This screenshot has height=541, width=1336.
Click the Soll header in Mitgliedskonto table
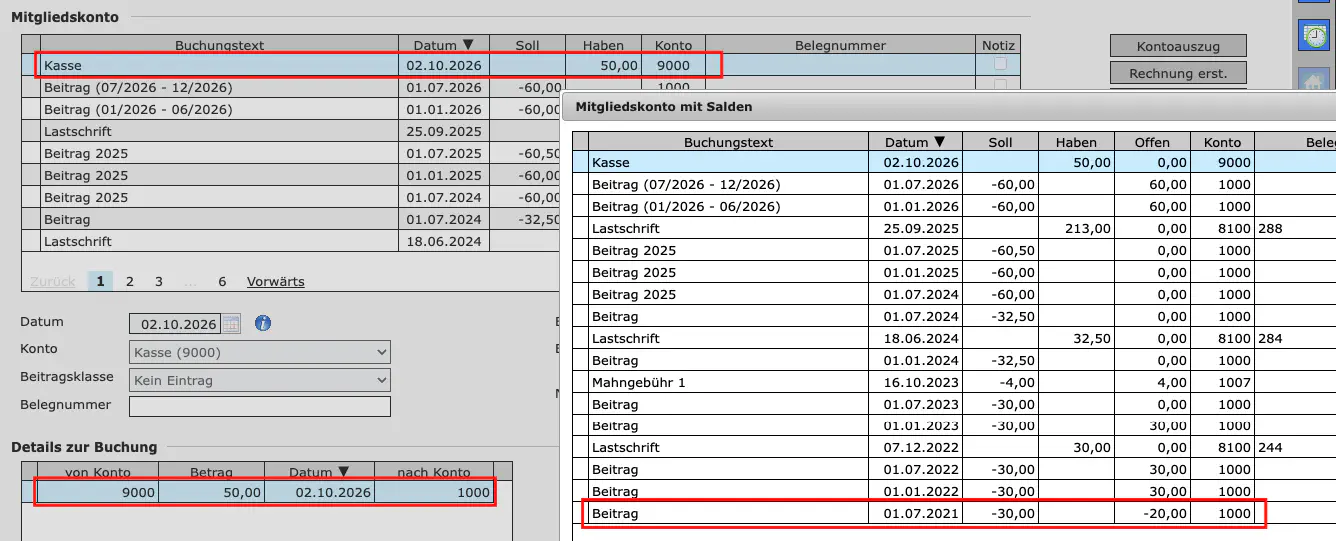(527, 45)
